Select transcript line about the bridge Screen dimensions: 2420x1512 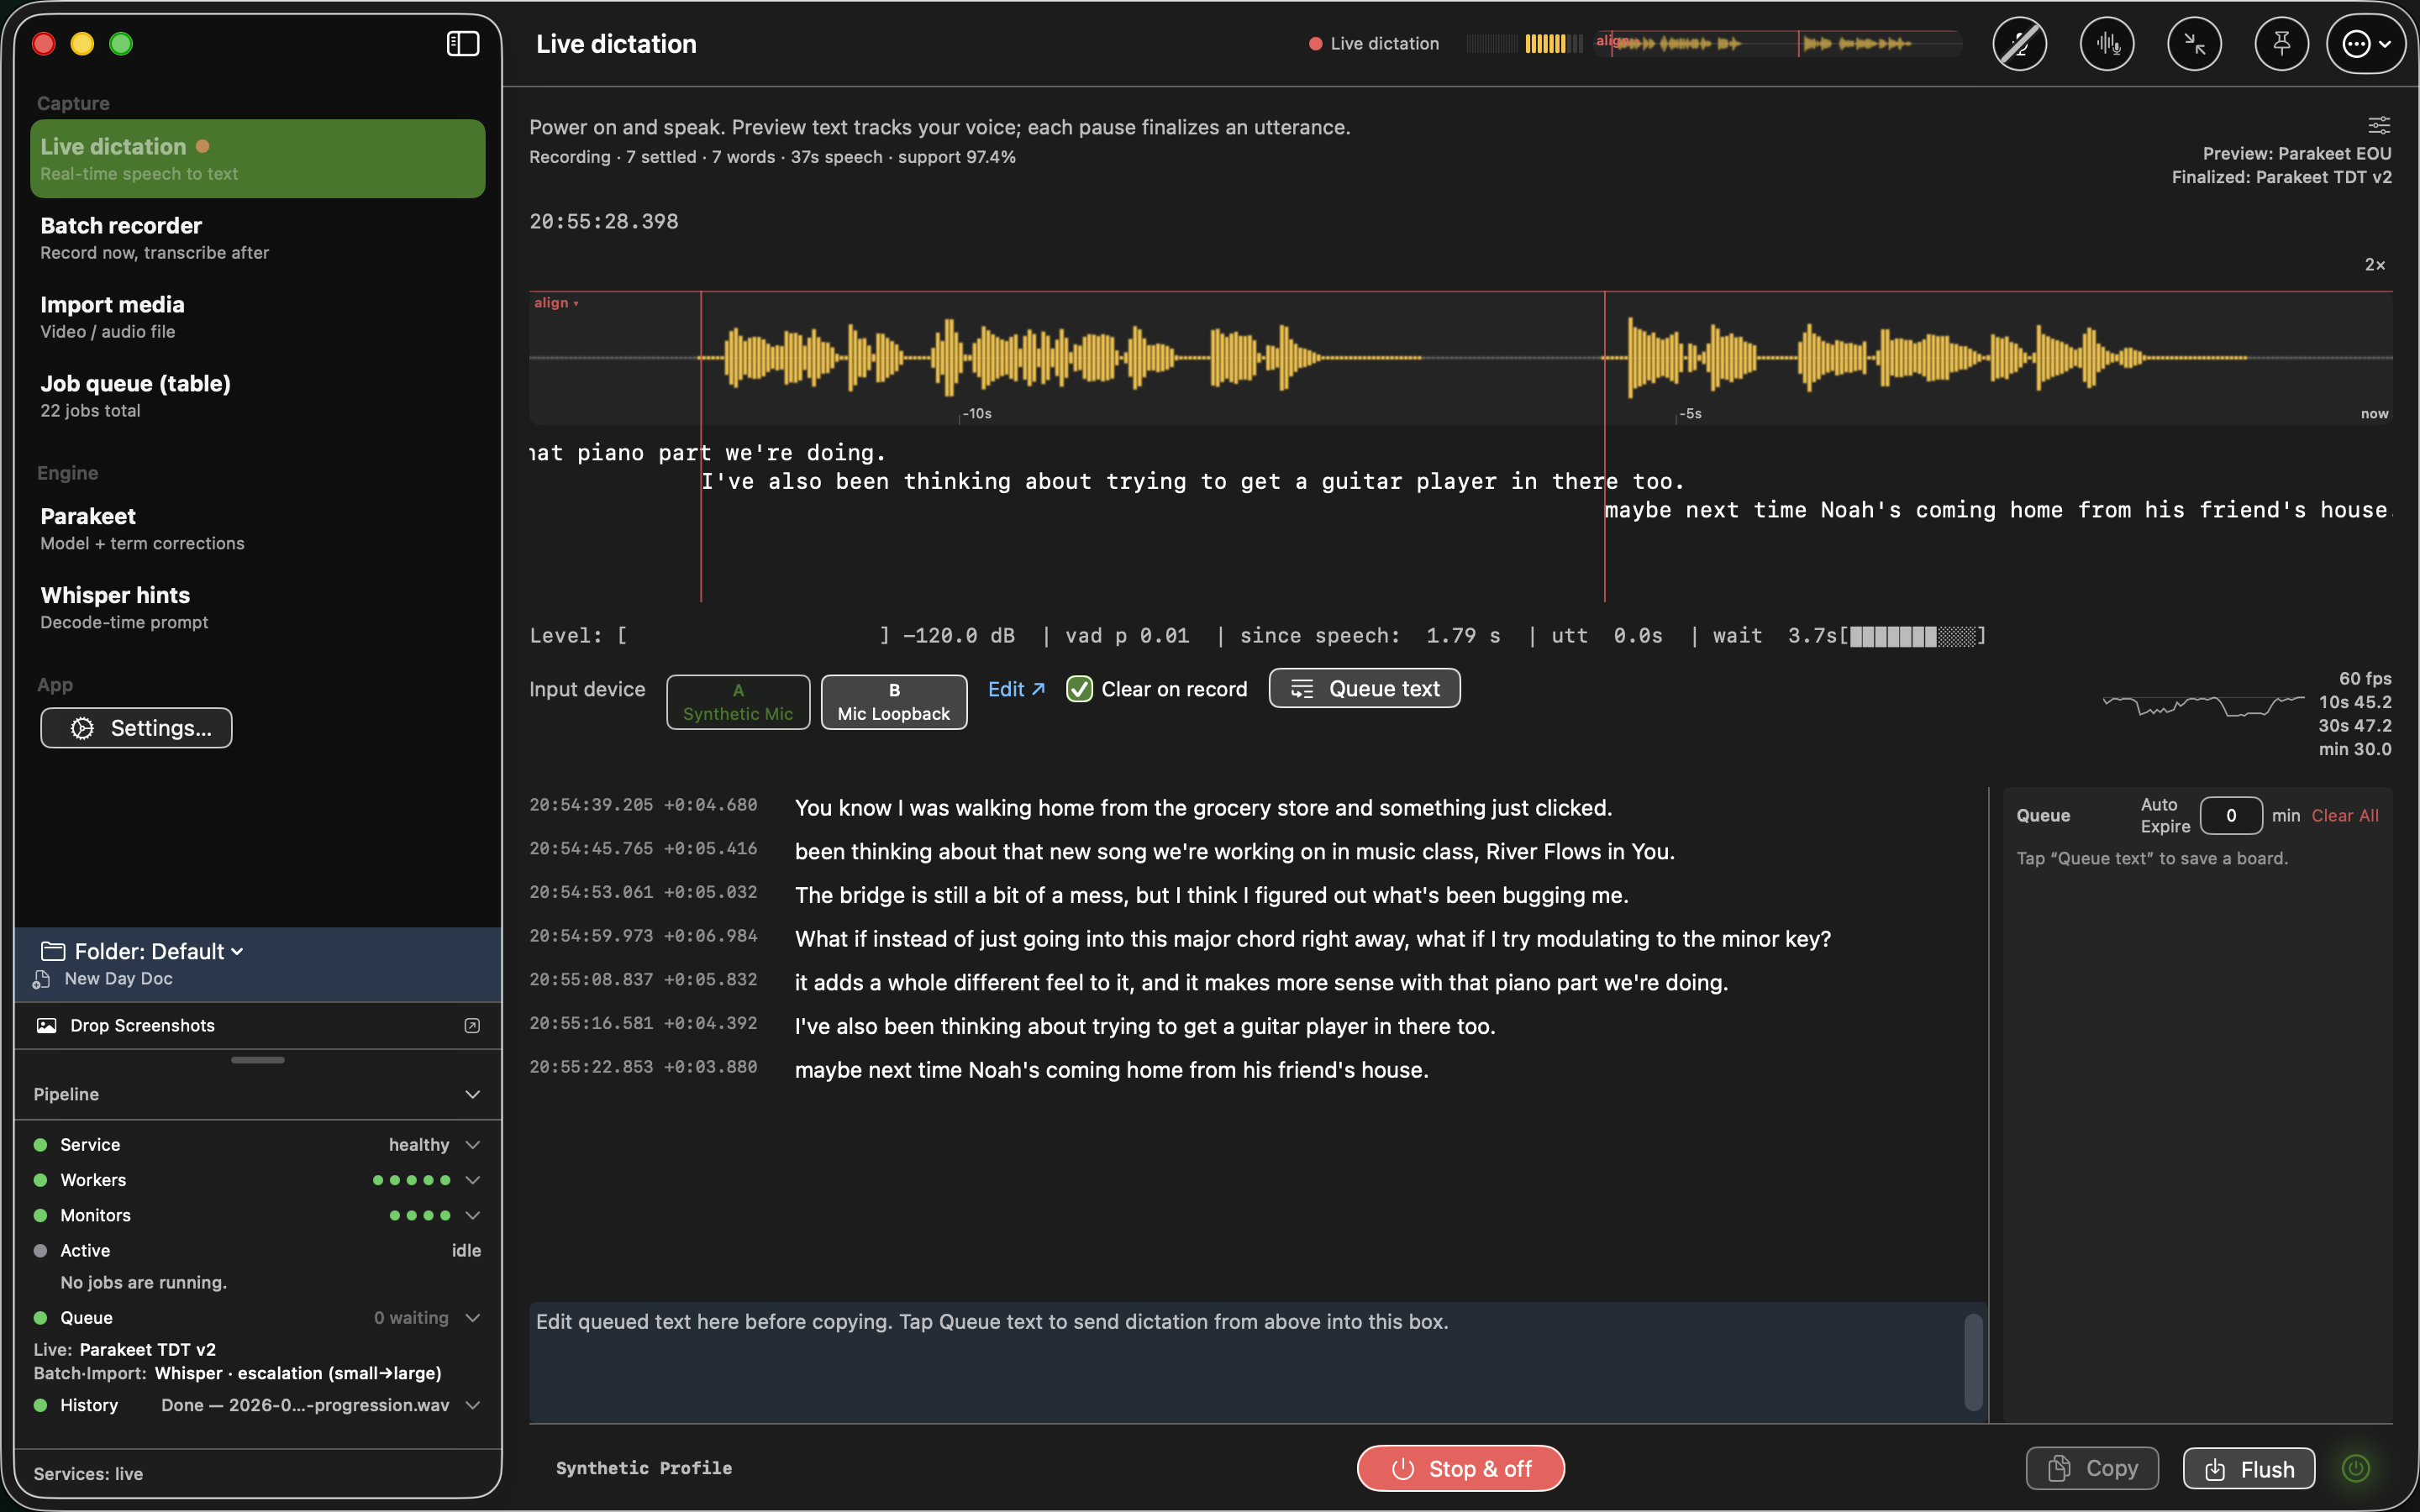pyautogui.click(x=1211, y=895)
